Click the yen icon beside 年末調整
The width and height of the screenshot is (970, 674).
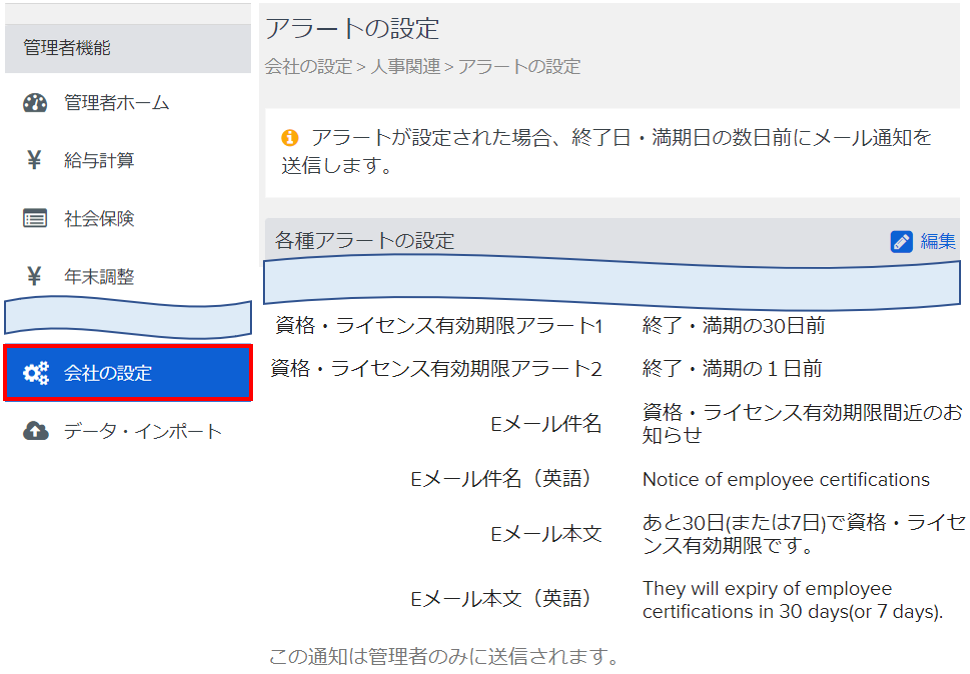[x=35, y=276]
